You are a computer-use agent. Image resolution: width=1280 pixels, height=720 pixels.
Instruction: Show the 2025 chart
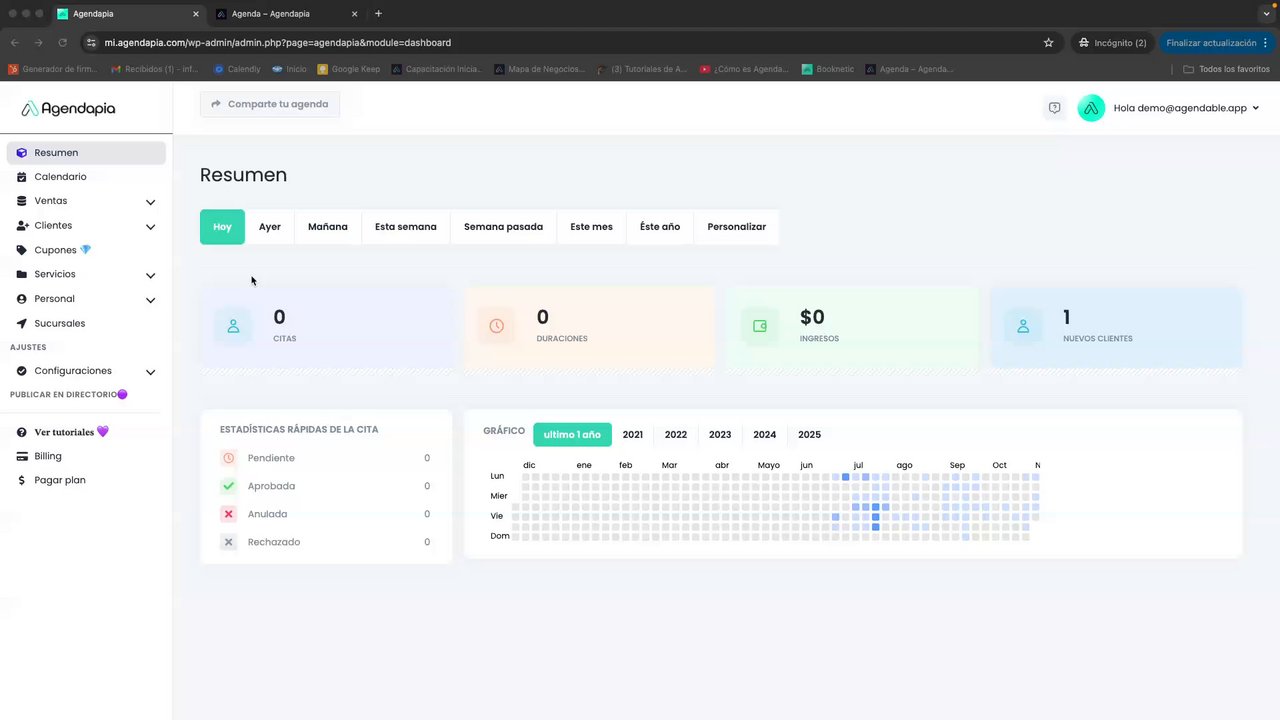[810, 435]
